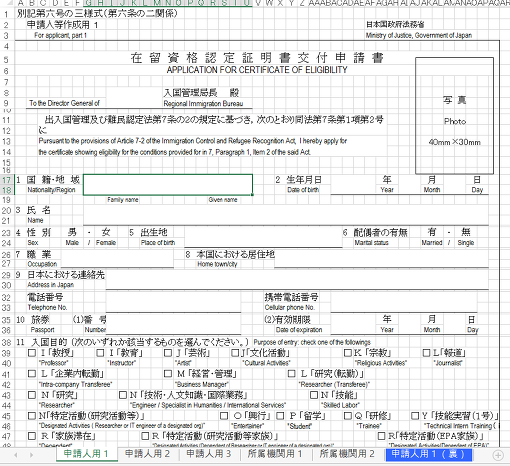Tick the 「文化活動」 Cultural Activities checkbox
Image resolution: width=510 pixels, height=466 pixels.
(x=235, y=353)
